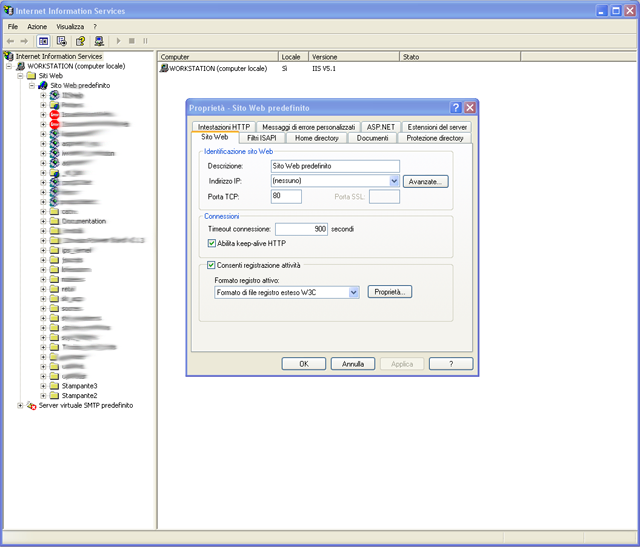Screen dimensions: 640x547
Task: Toggle Consenti registrazione attività checkbox
Action: pyautogui.click(x=211, y=265)
